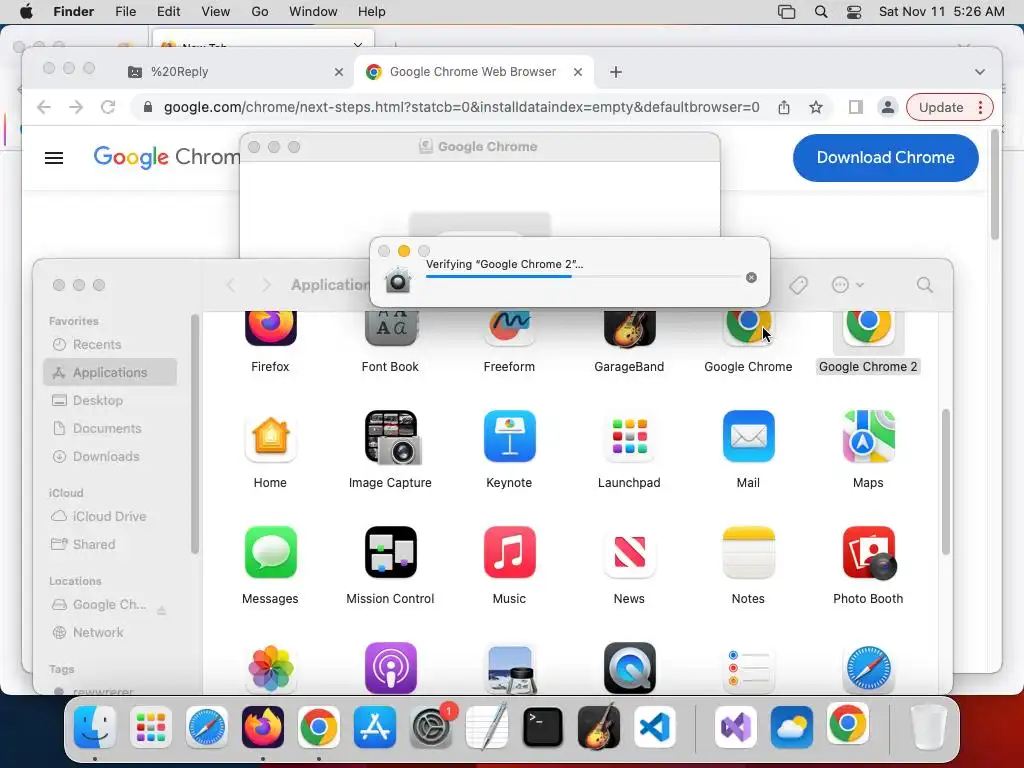
Task: Click the Chrome address bar URL
Action: coord(461,107)
